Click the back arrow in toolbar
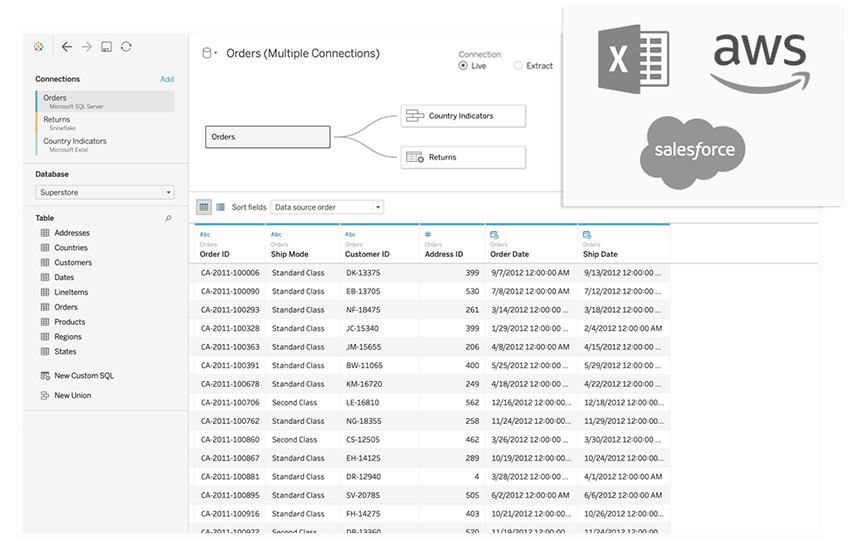The height and width of the screenshot is (539, 850). click(x=66, y=47)
